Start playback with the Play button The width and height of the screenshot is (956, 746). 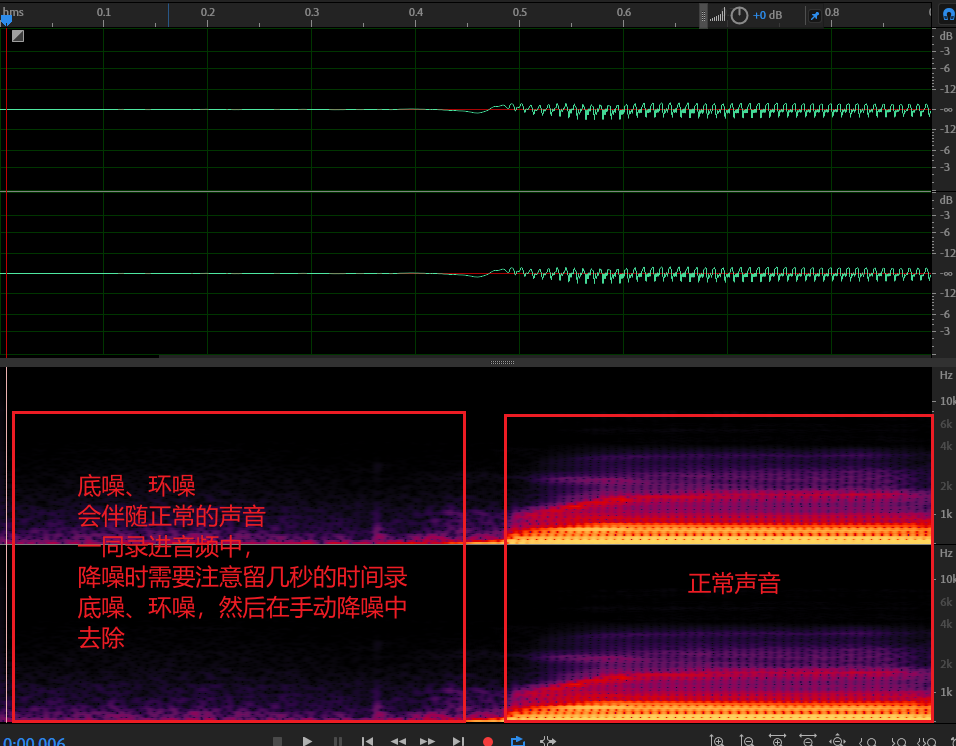tap(307, 741)
